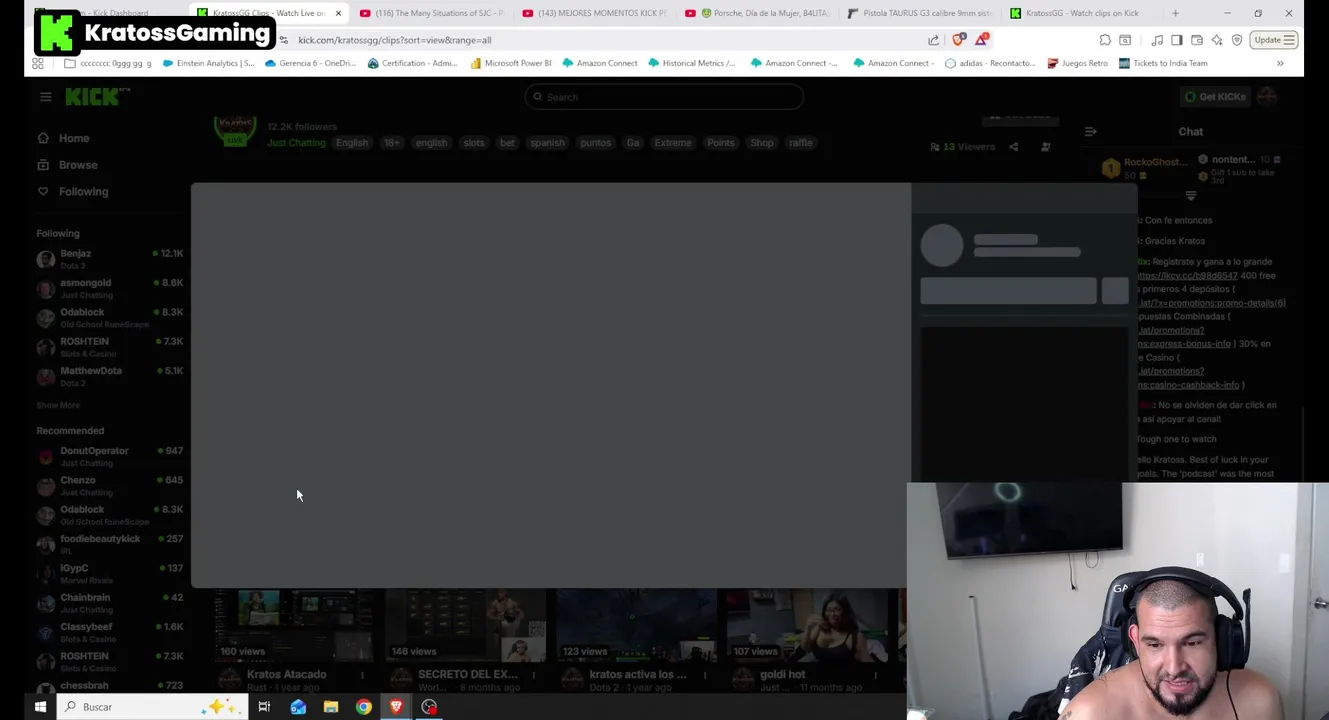Go to Home in the sidebar
The height and width of the screenshot is (720, 1329).
(x=74, y=138)
